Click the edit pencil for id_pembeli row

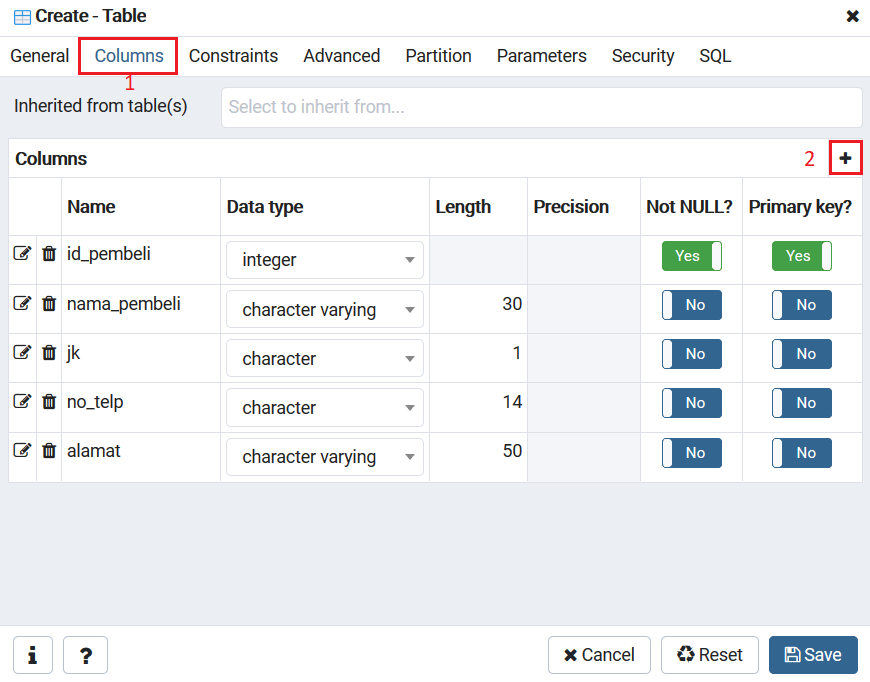point(22,252)
